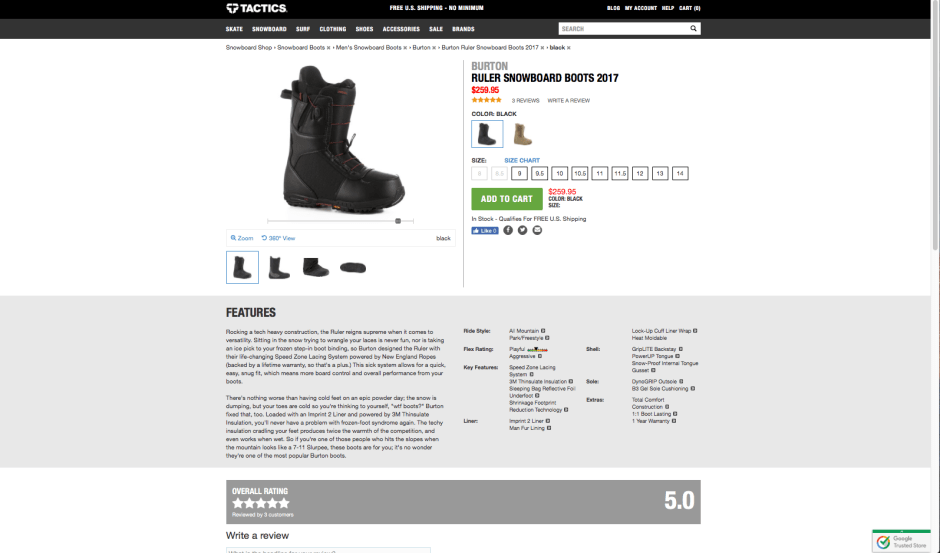This screenshot has height=553, width=940.
Task: Click the Facebook Like button
Action: pos(484,230)
